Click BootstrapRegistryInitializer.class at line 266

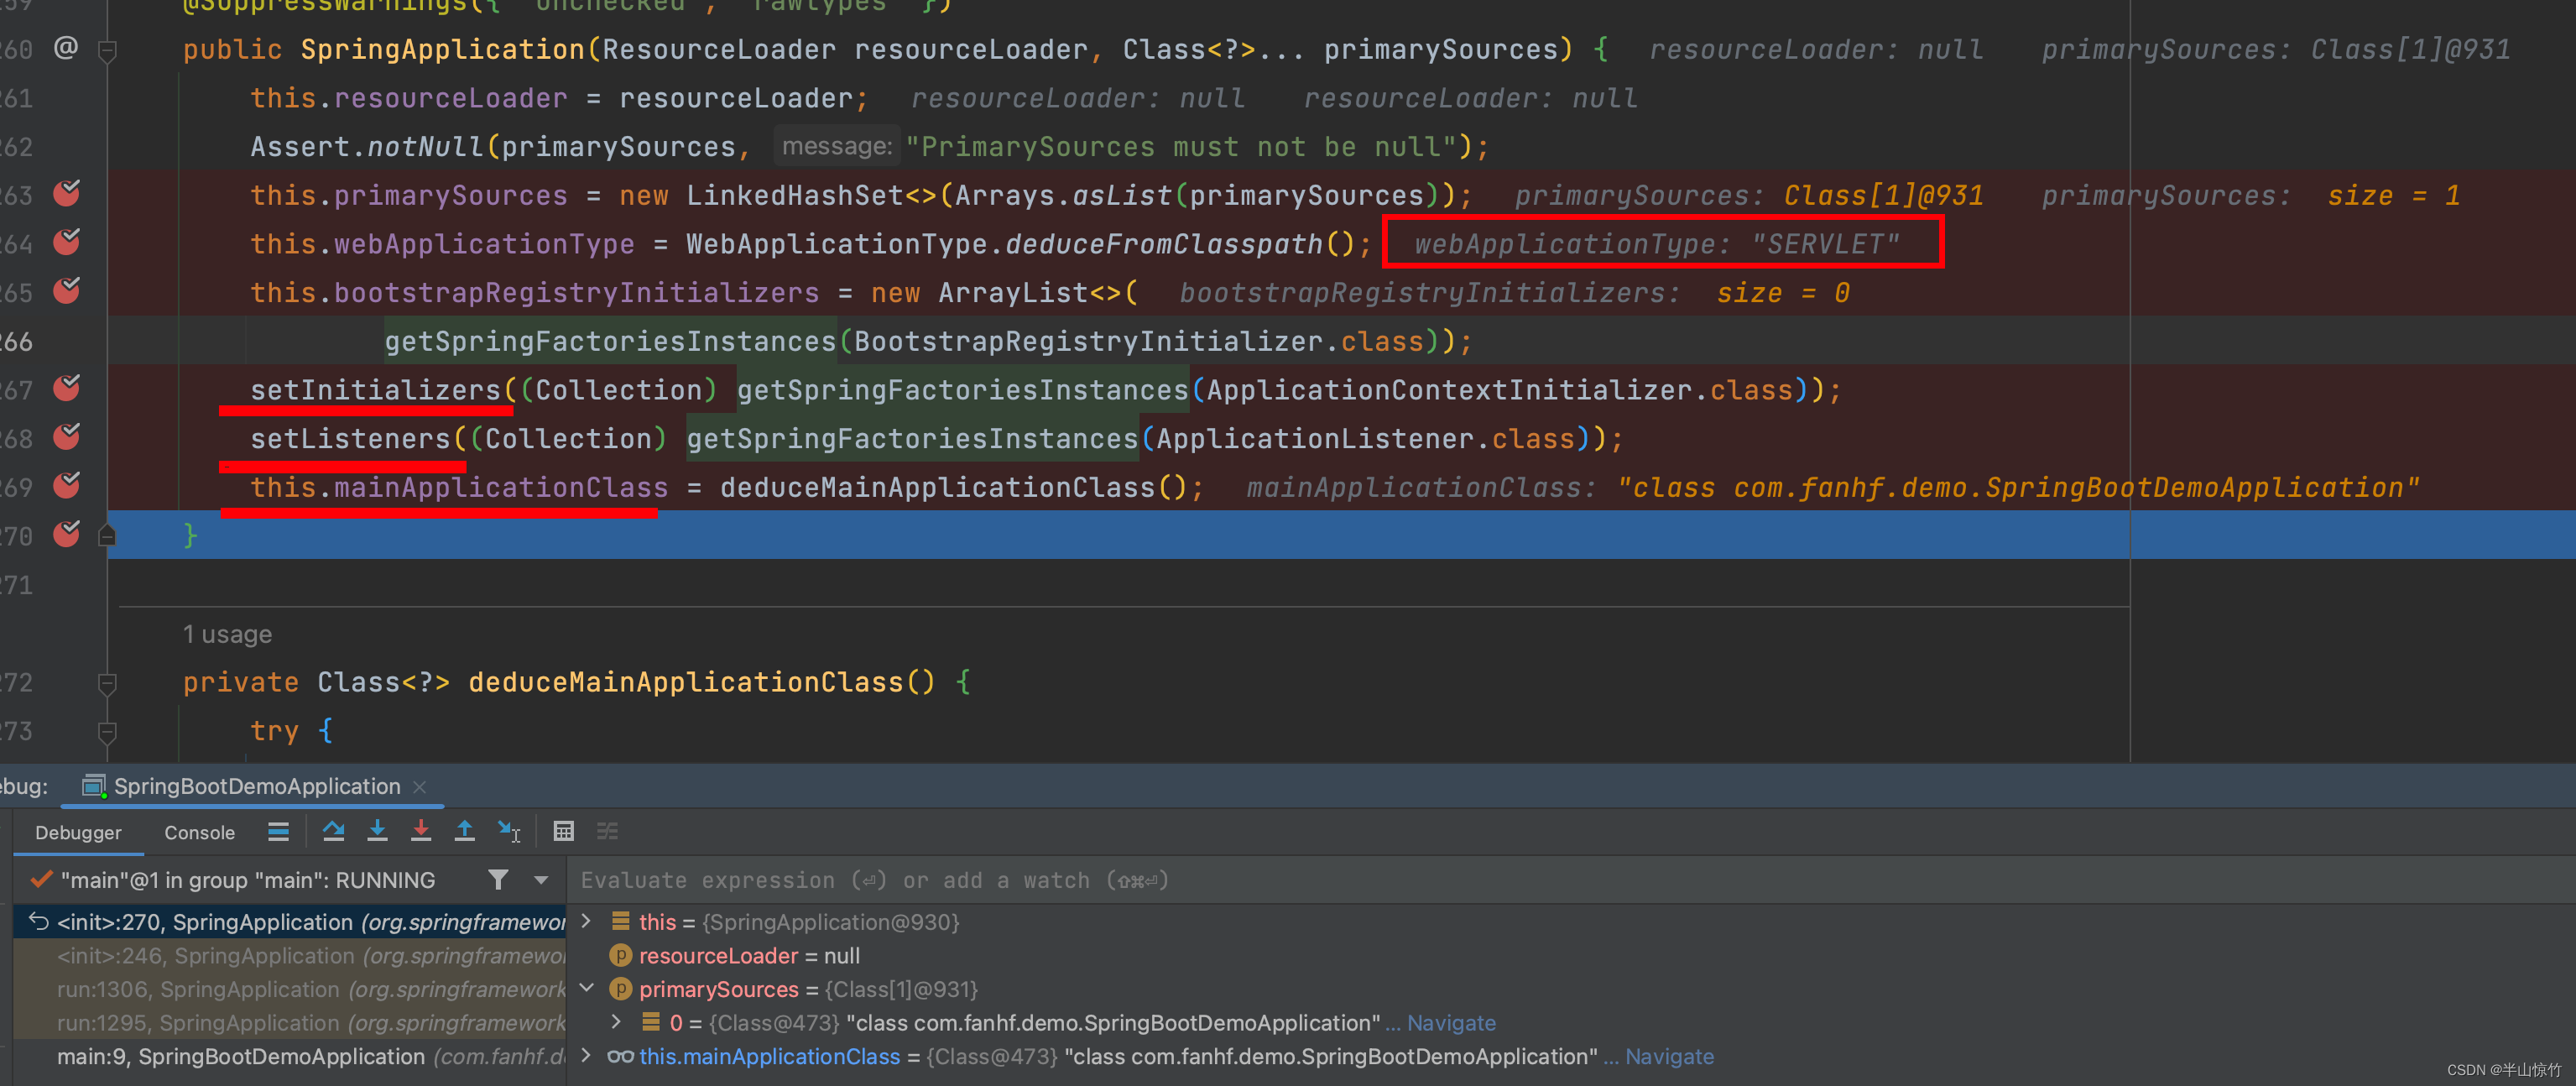pyautogui.click(x=1138, y=342)
